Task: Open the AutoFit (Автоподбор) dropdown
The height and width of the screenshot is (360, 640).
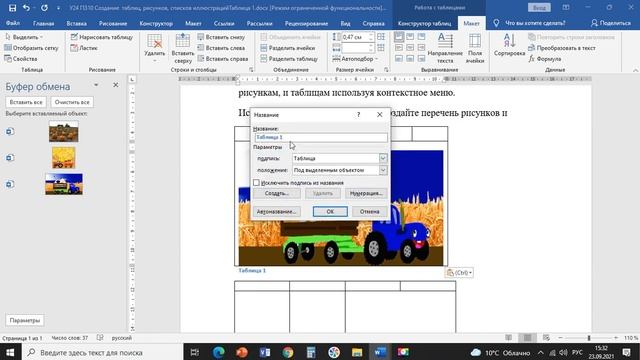Action: pos(355,59)
